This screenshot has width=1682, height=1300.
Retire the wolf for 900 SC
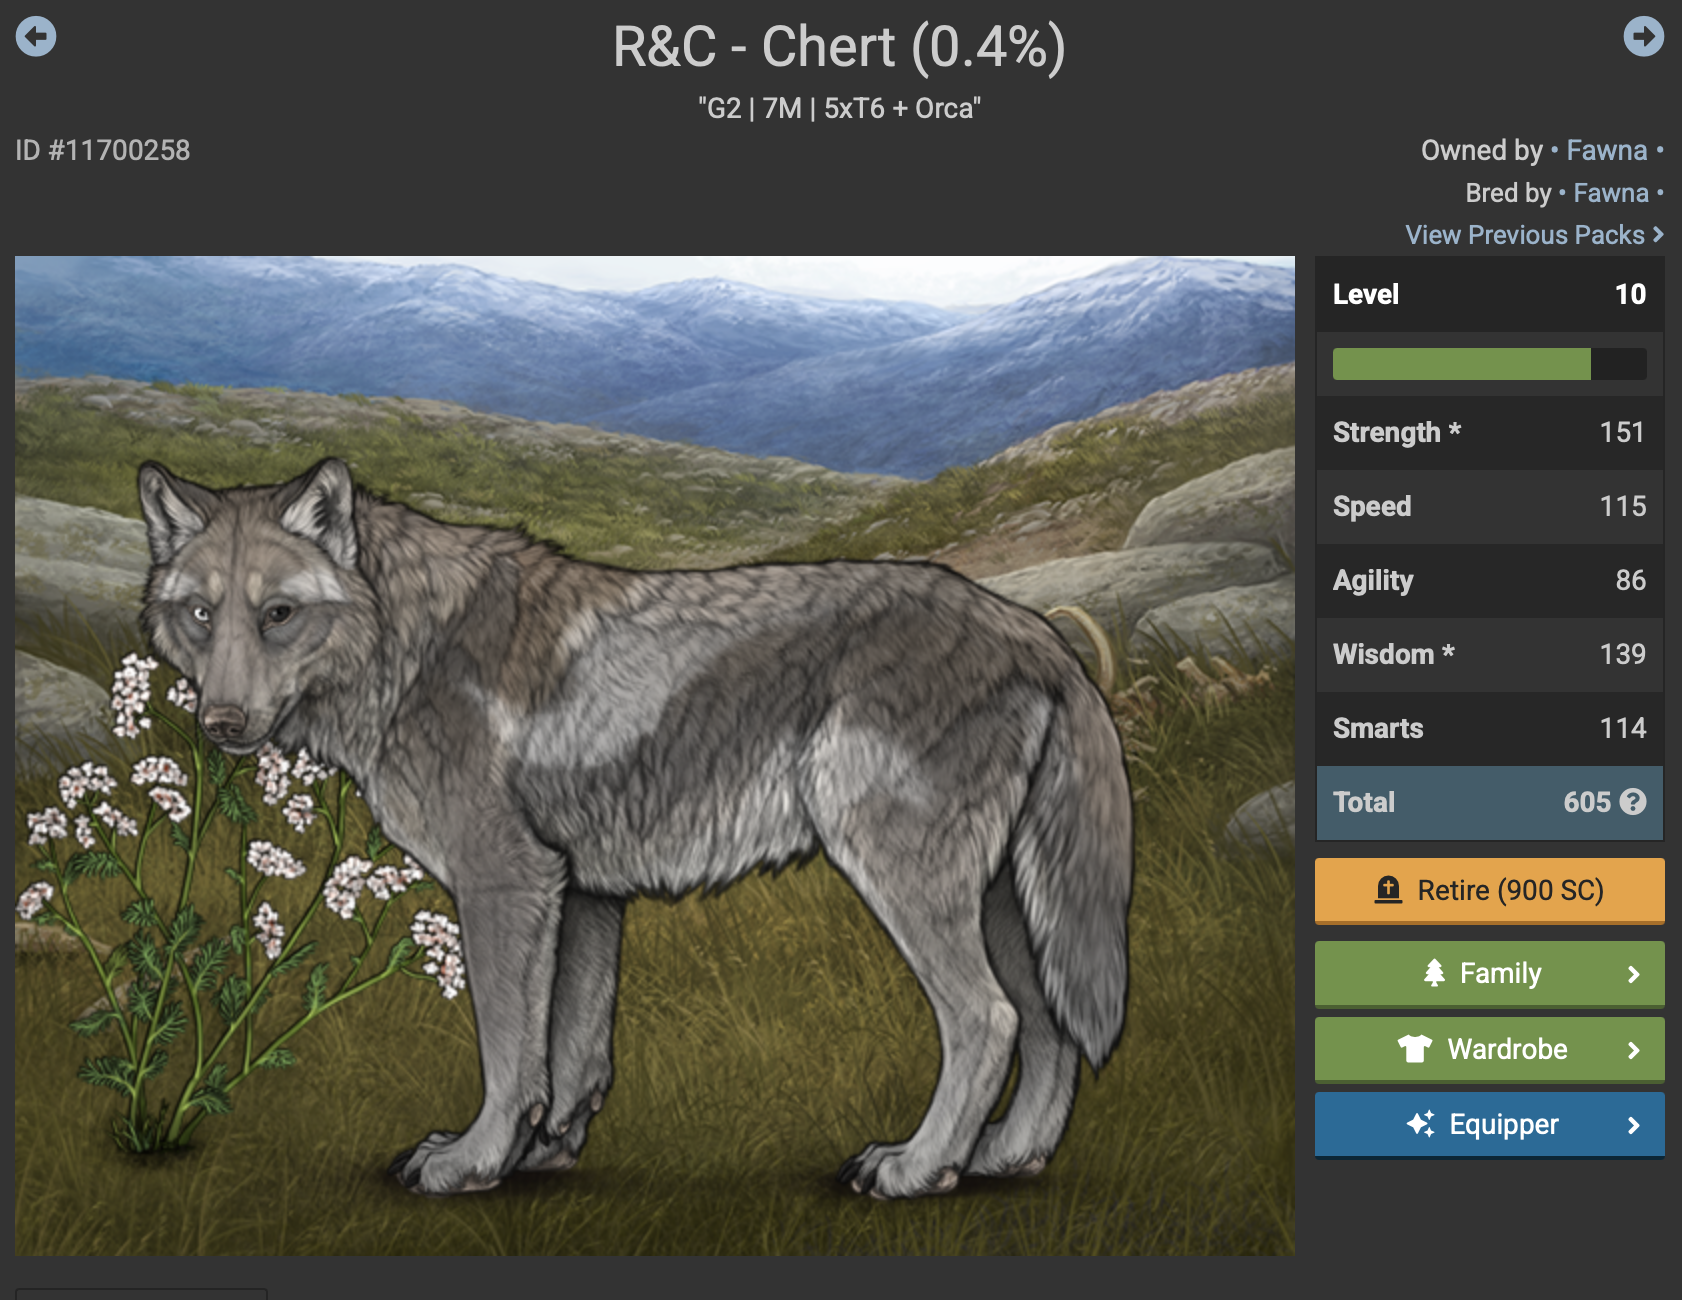[x=1489, y=890]
